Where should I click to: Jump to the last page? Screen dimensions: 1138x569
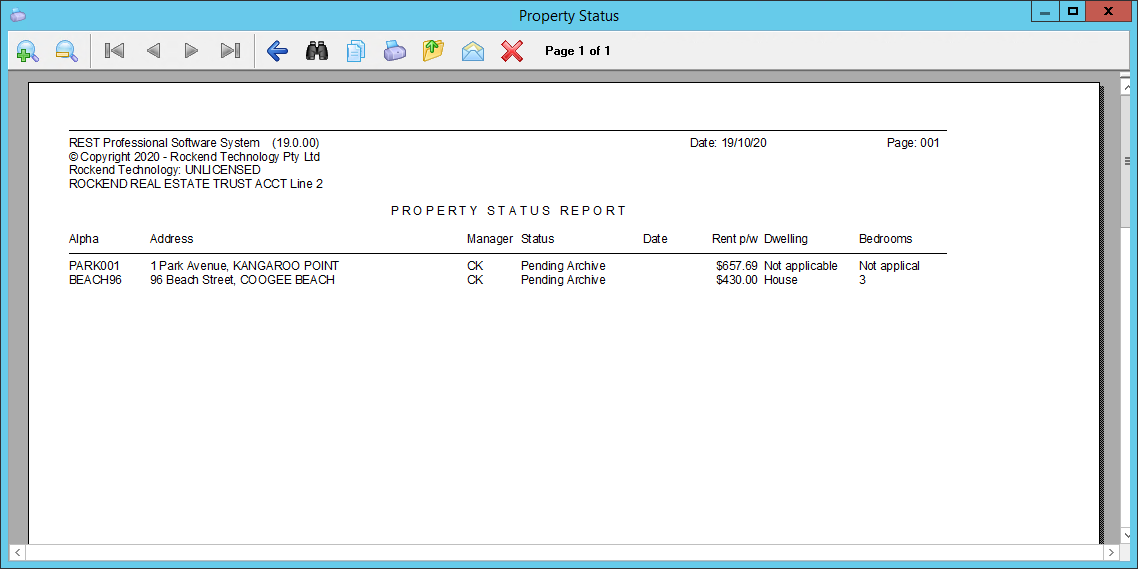[x=231, y=51]
